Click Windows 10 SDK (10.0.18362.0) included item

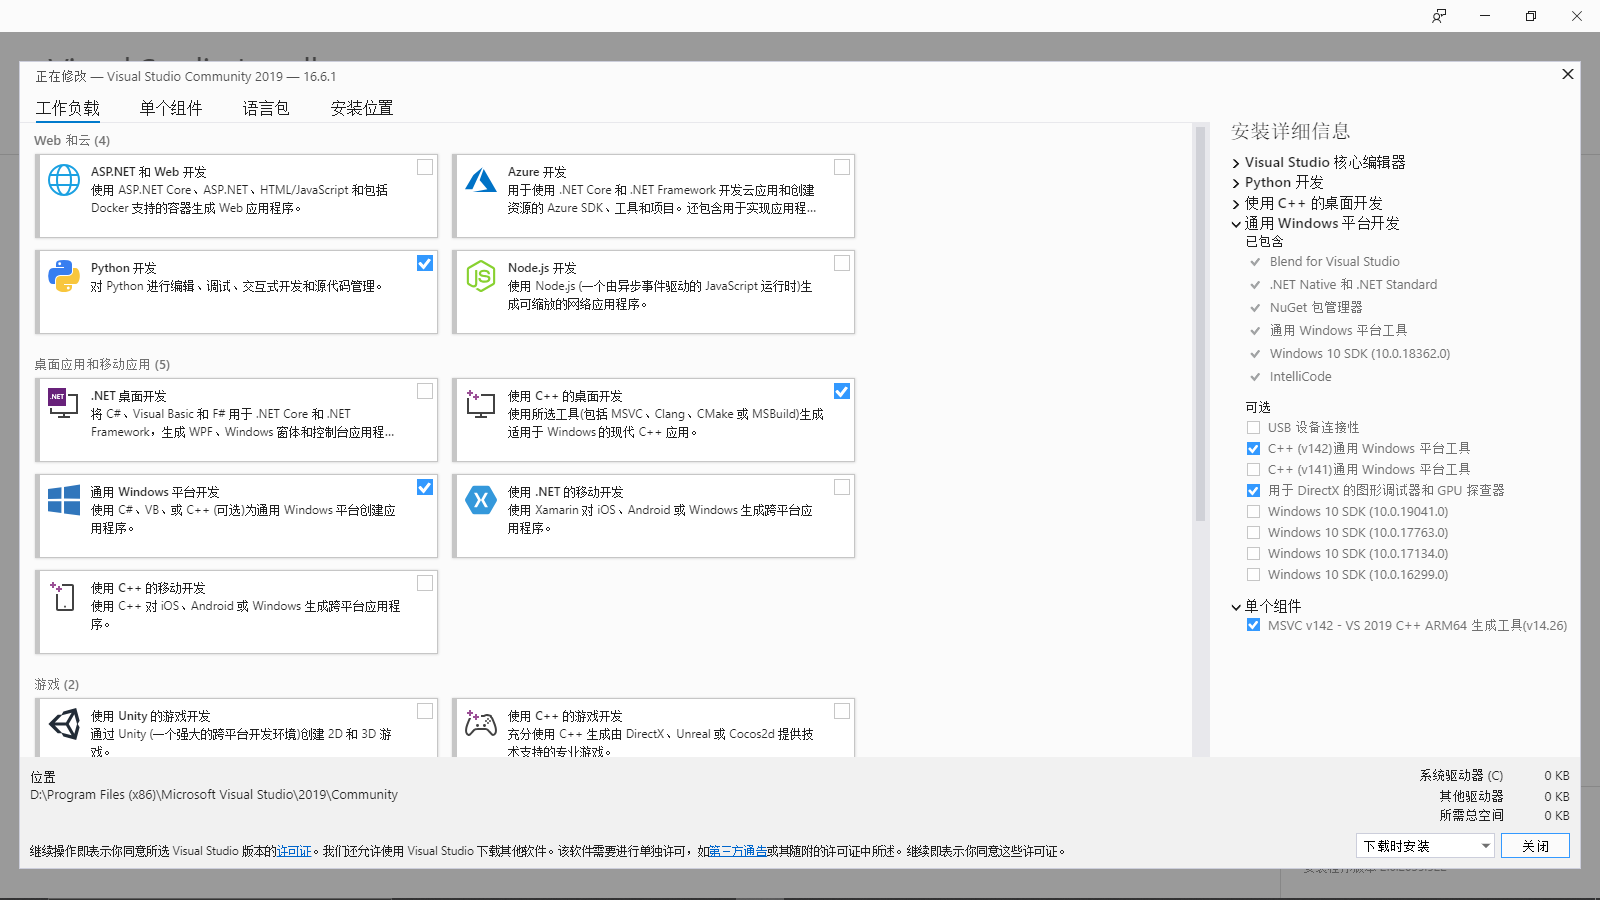tap(1360, 354)
